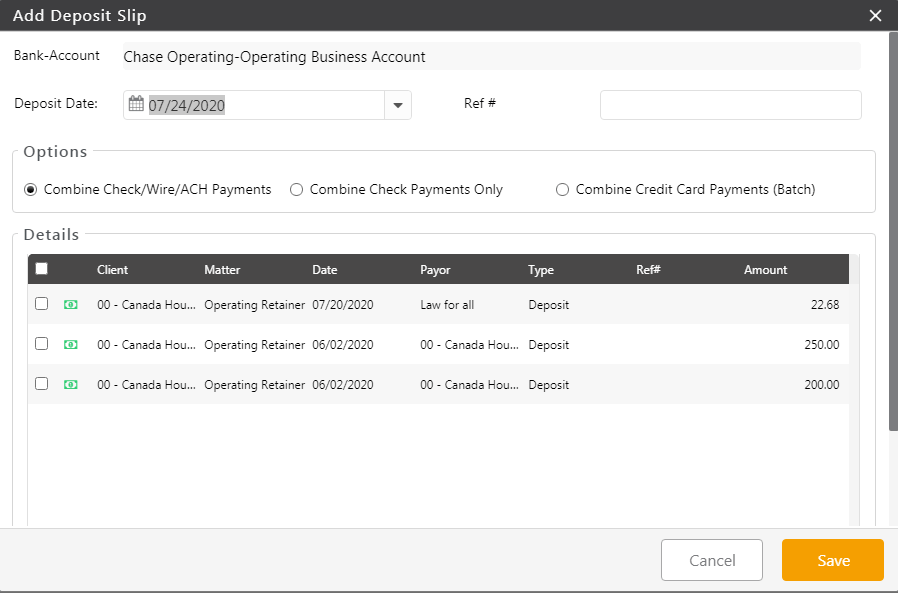Click the green cash icon on the 22.68 row
Image resolution: width=898 pixels, height=593 pixels.
tap(70, 305)
